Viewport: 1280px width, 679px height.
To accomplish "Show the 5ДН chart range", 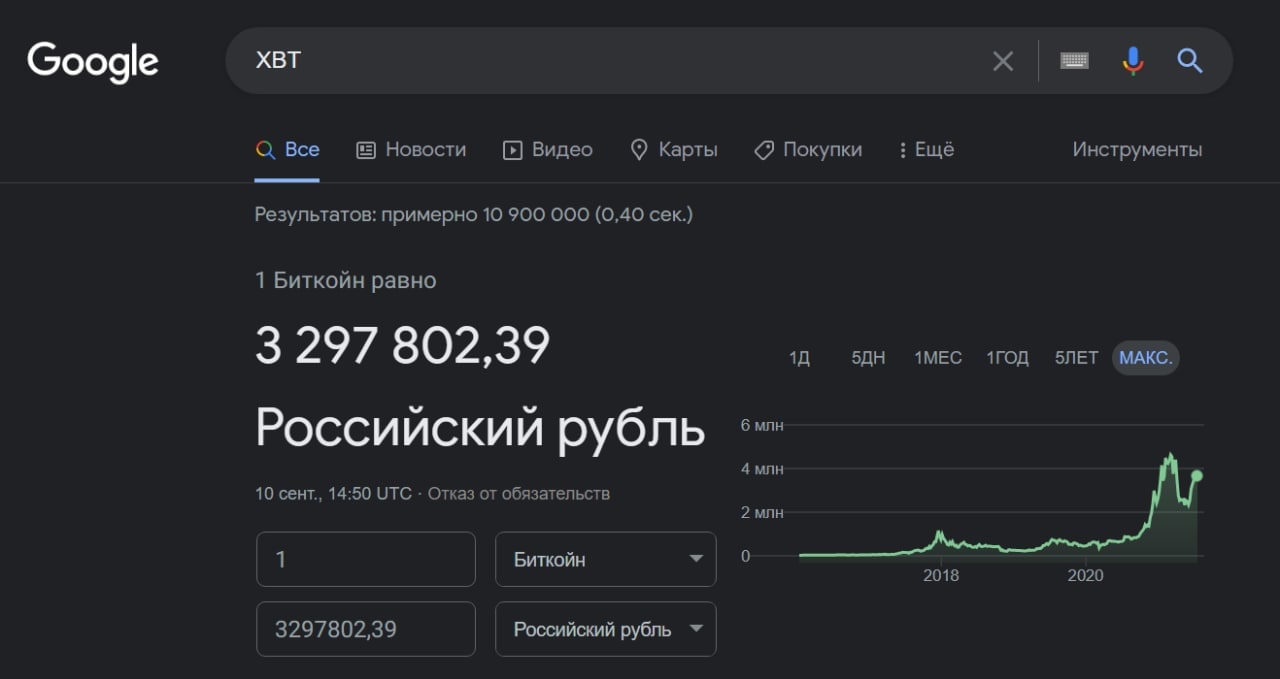I will (x=868, y=358).
